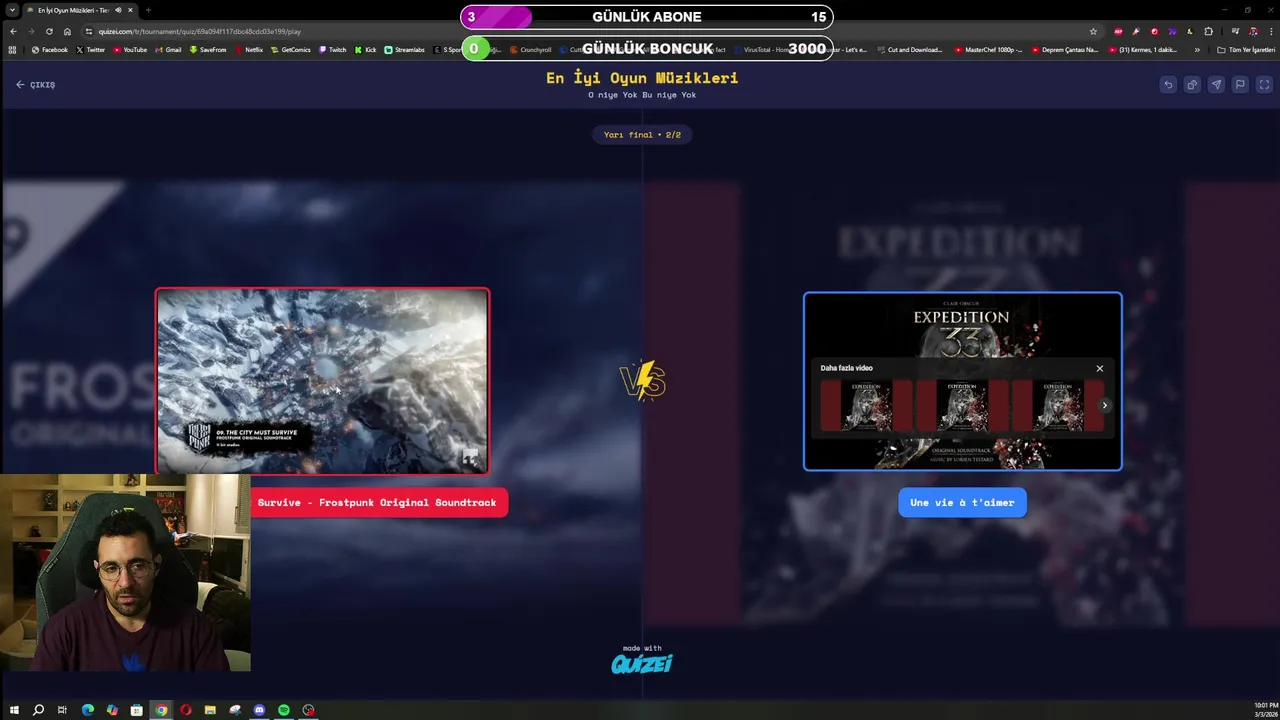The image size is (1280, 720).
Task: Open the Gmail bookmark
Action: (168, 49)
